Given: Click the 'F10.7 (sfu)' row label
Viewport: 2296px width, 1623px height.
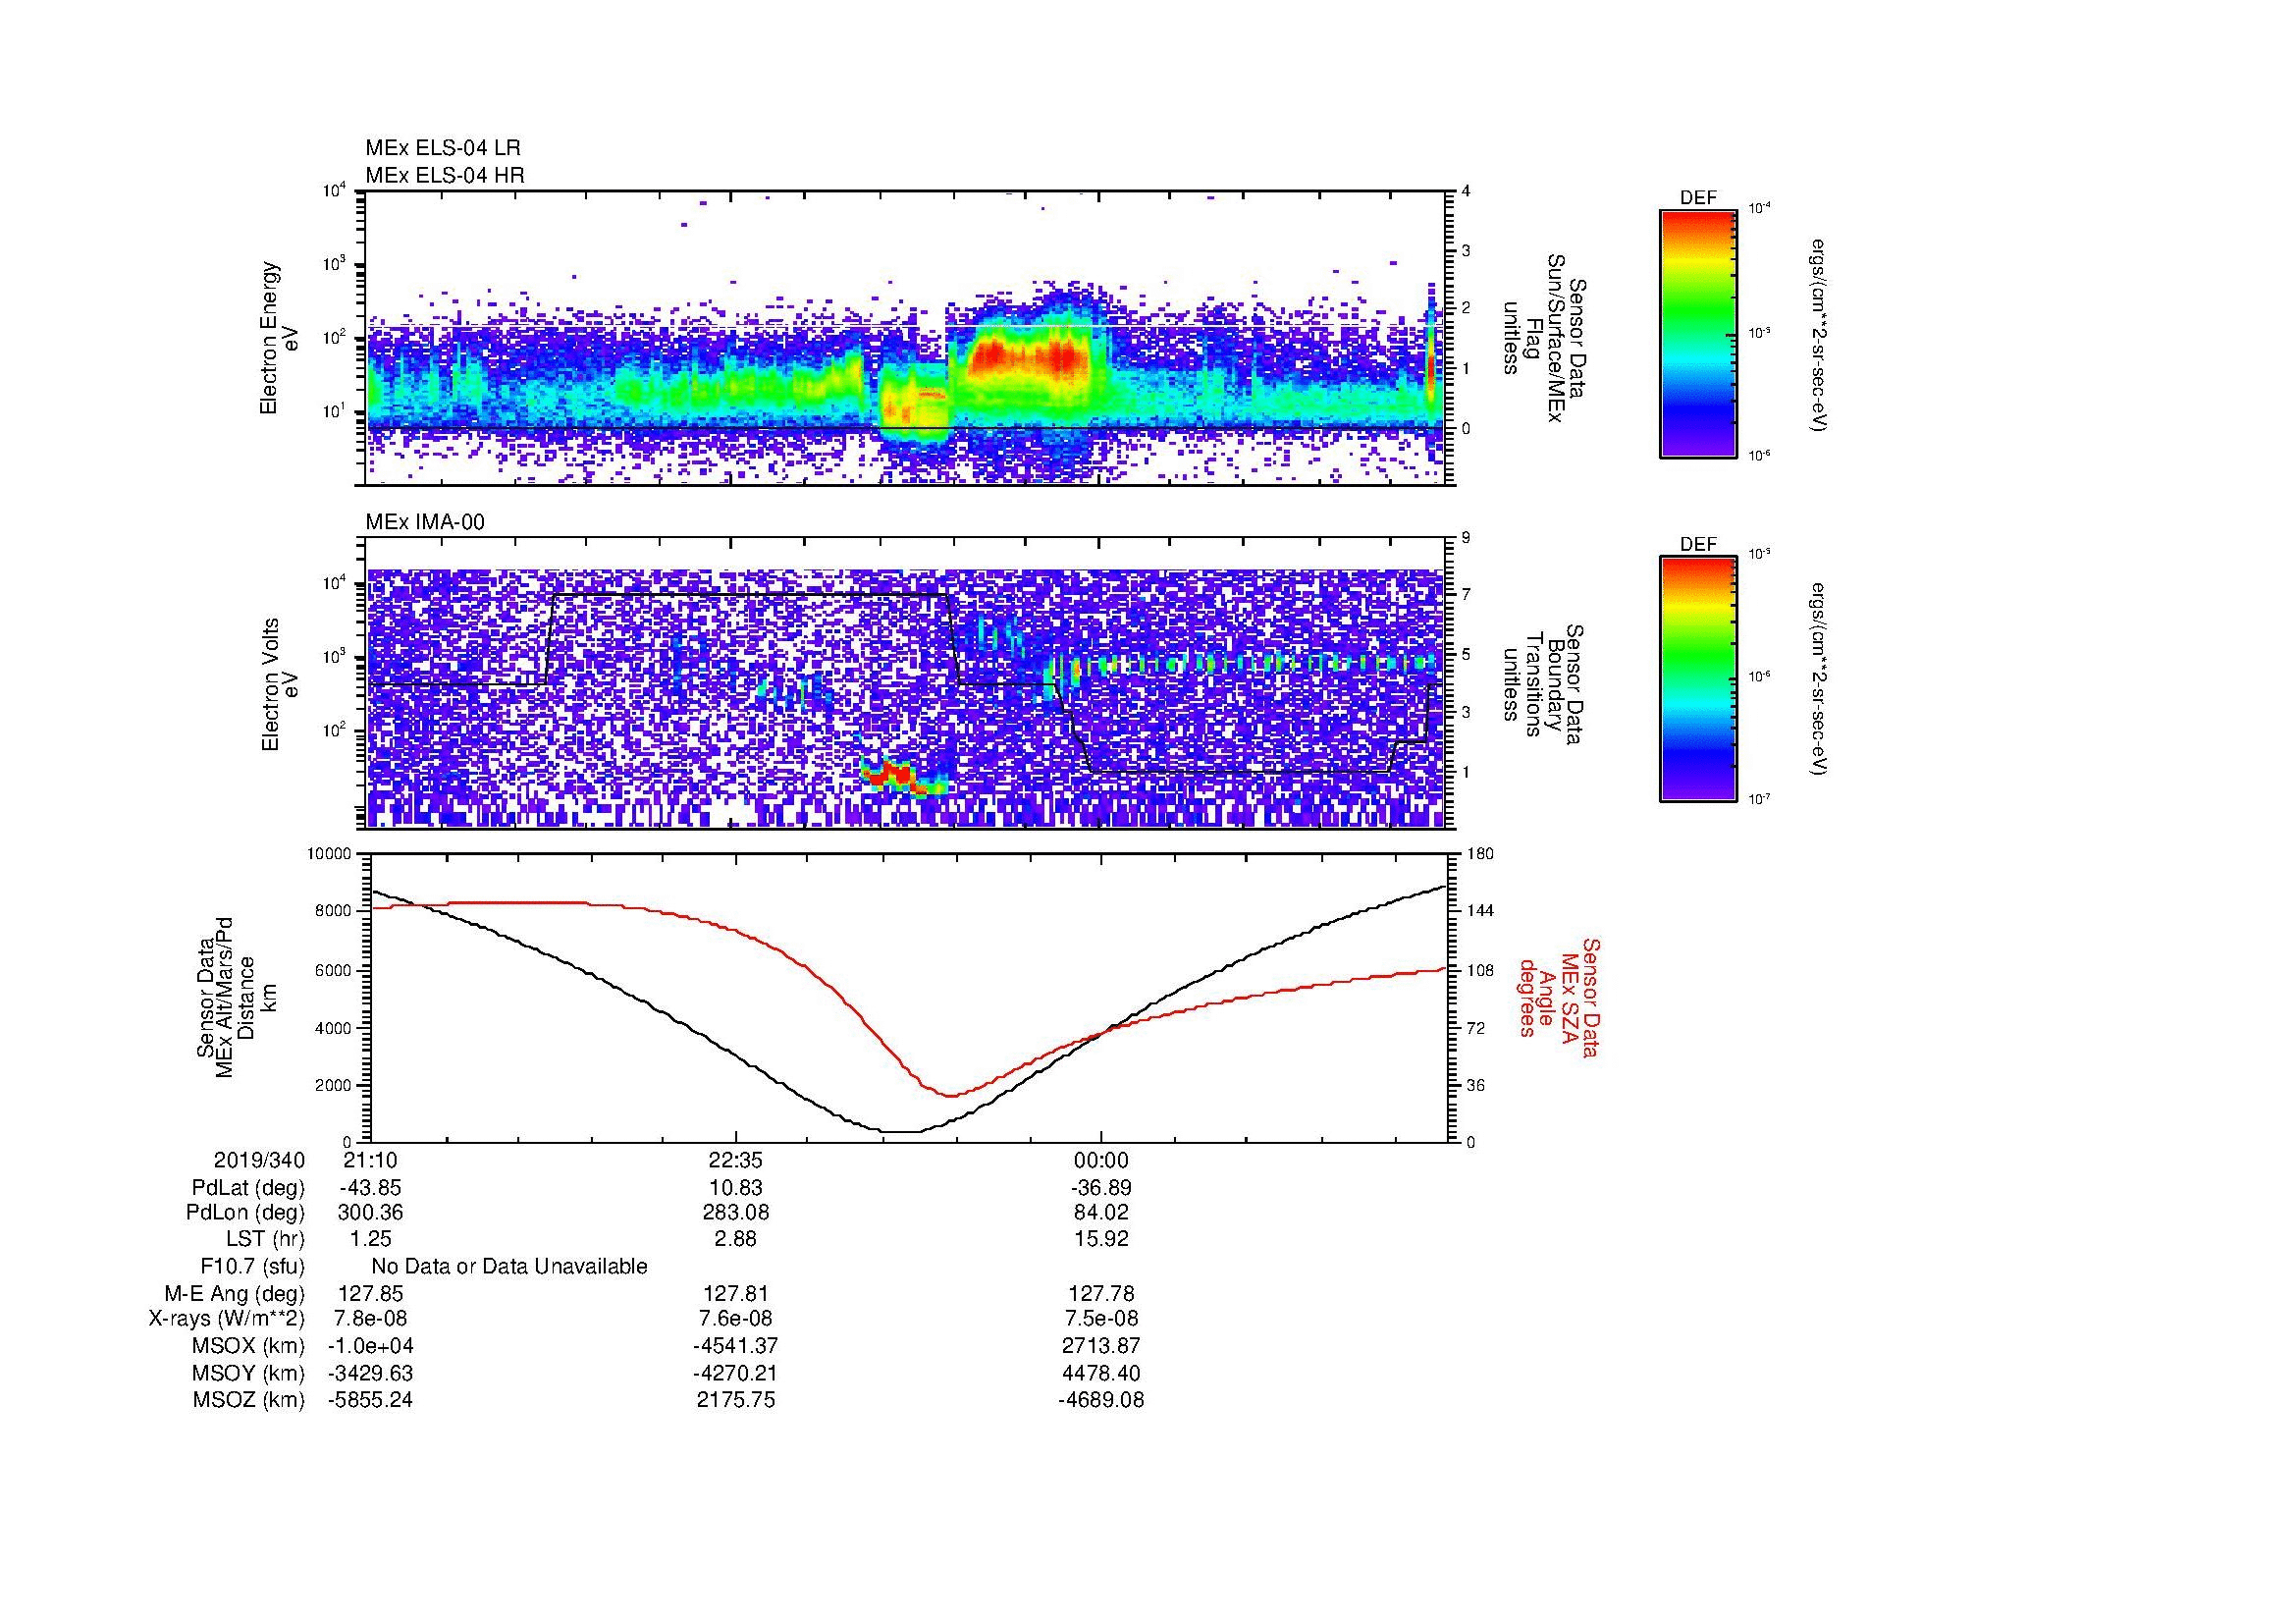Looking at the screenshot, I should (252, 1267).
